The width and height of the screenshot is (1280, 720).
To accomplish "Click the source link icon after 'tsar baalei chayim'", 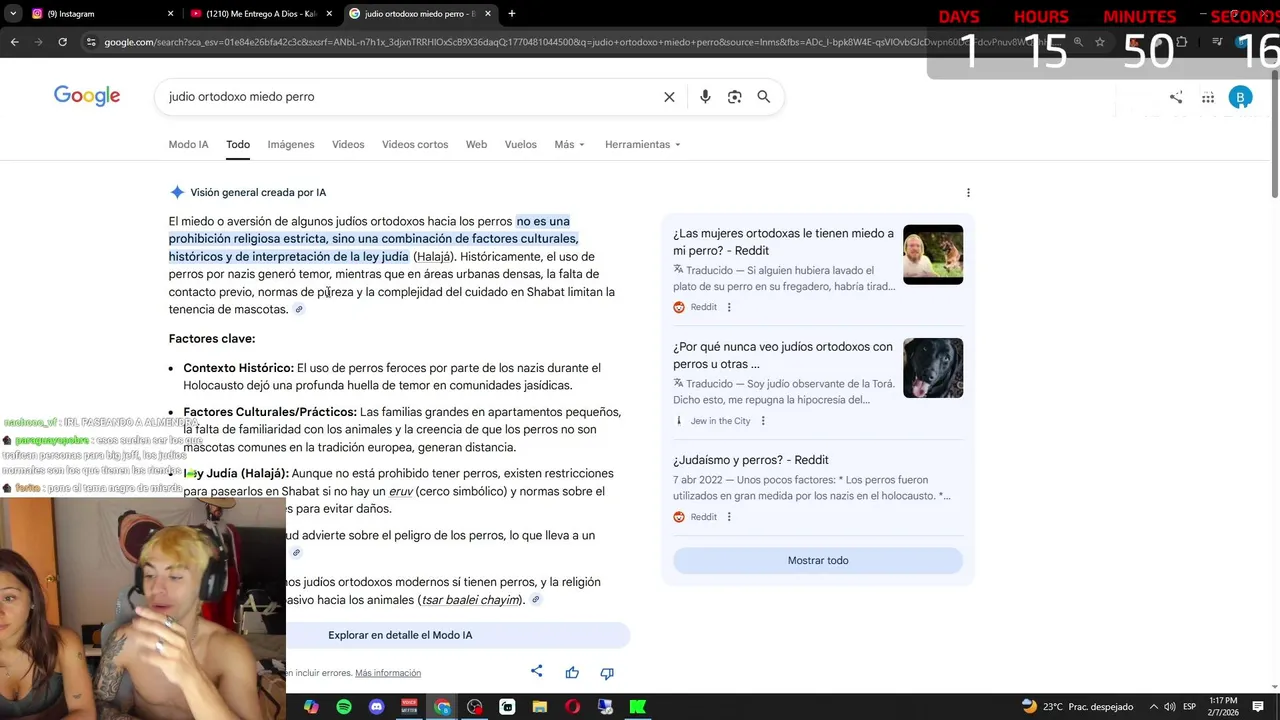I will coord(536,600).
